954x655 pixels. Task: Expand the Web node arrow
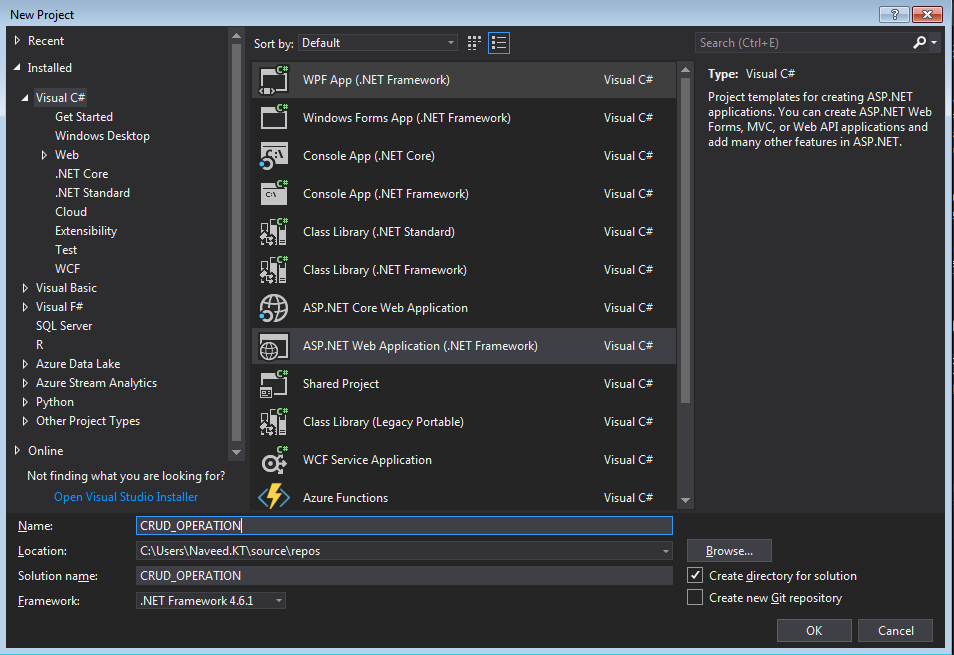click(44, 155)
